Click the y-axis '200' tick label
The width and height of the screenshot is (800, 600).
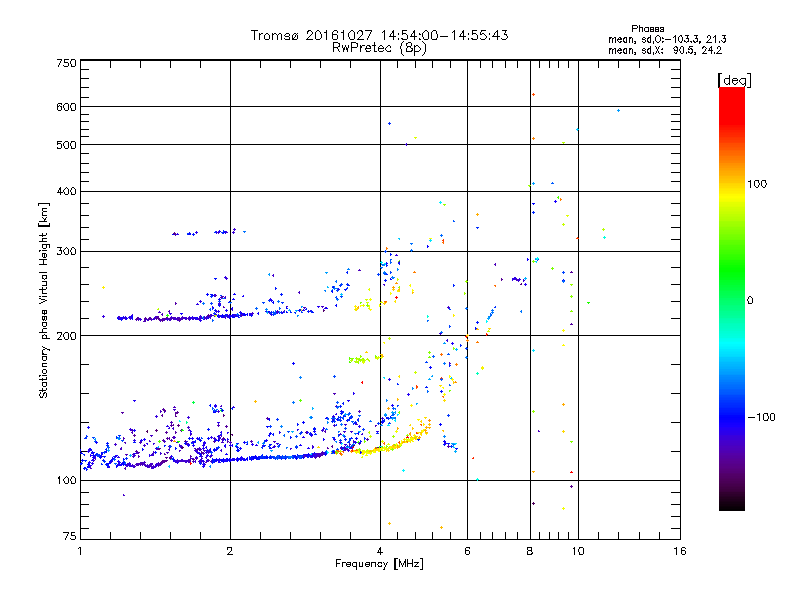click(x=66, y=336)
